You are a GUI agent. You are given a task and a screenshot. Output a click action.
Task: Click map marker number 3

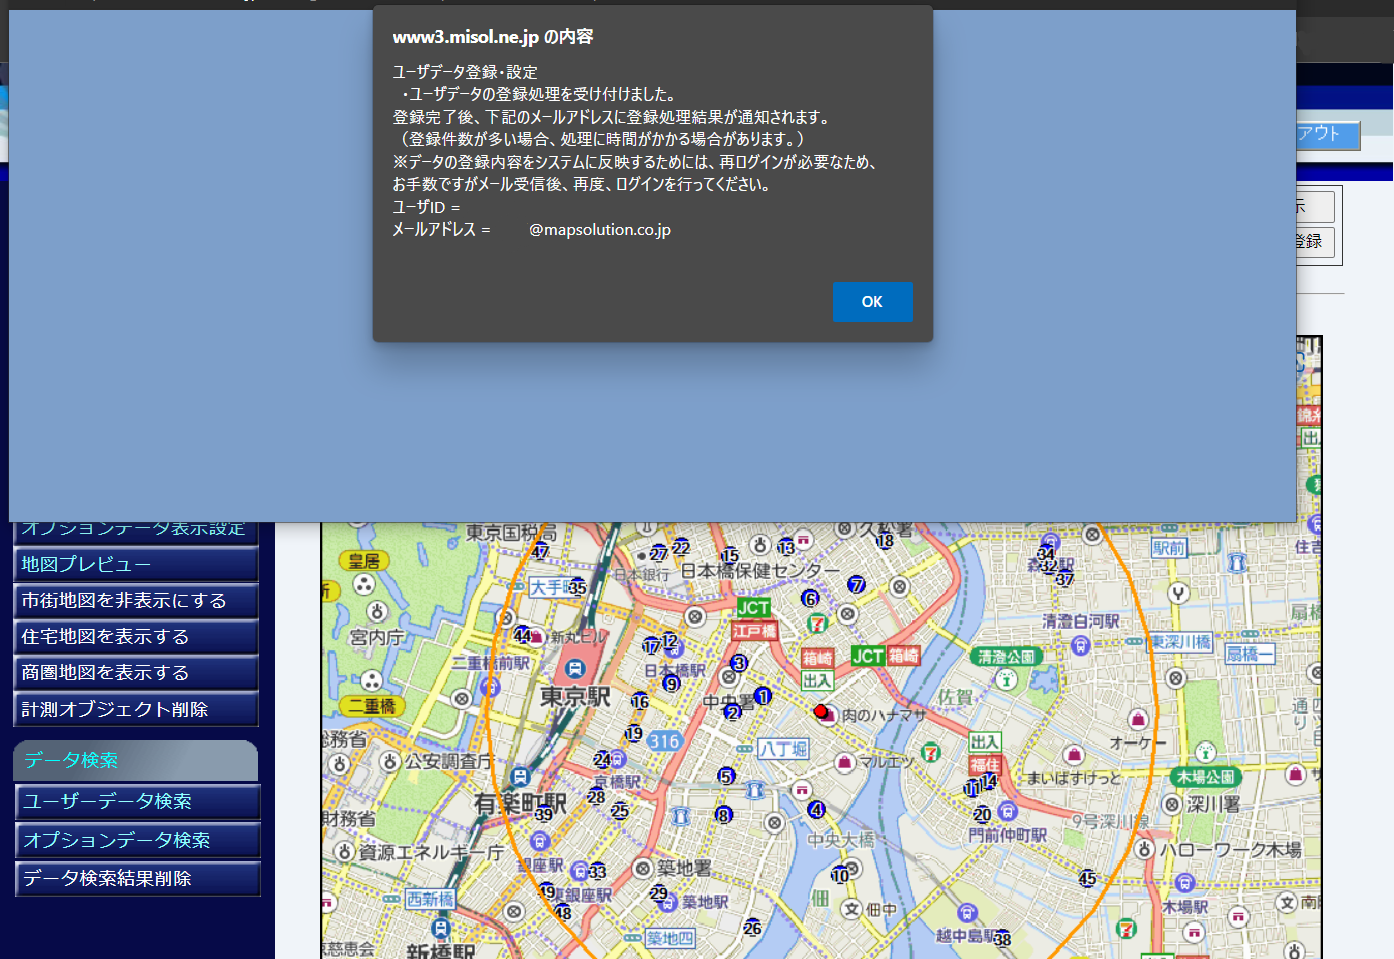[x=738, y=662]
